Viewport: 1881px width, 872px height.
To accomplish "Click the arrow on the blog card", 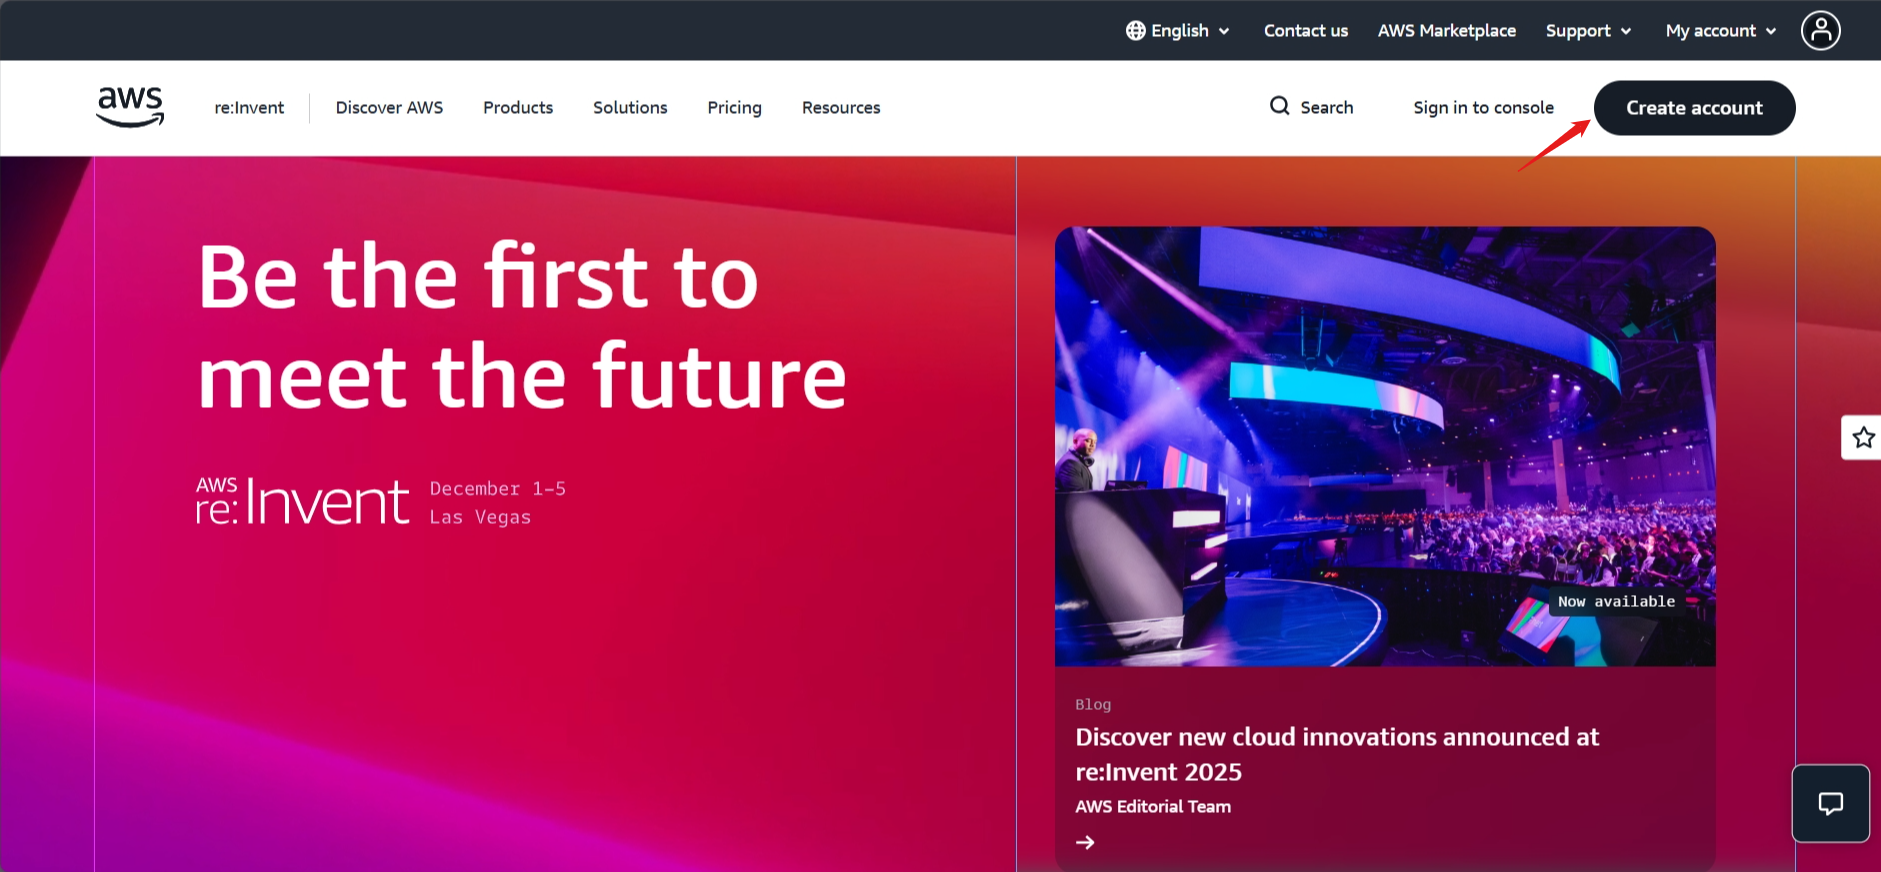I will coord(1085,843).
